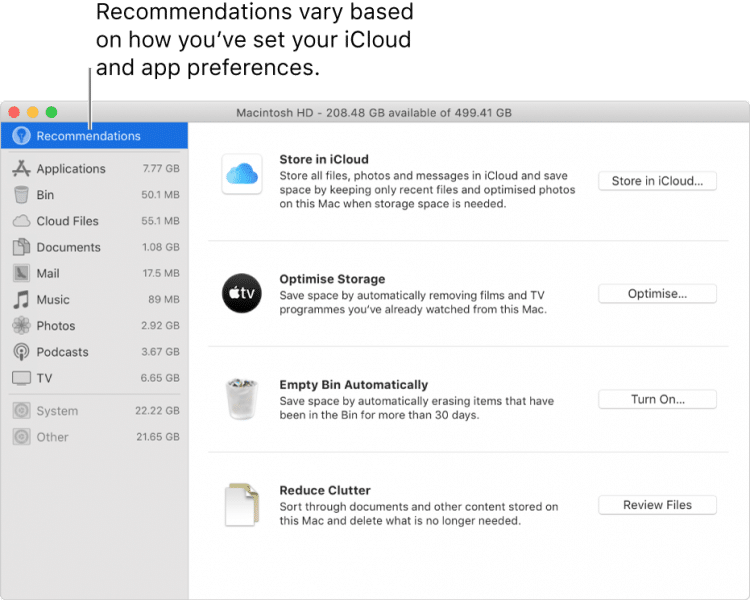Select the Music label

[53, 300]
